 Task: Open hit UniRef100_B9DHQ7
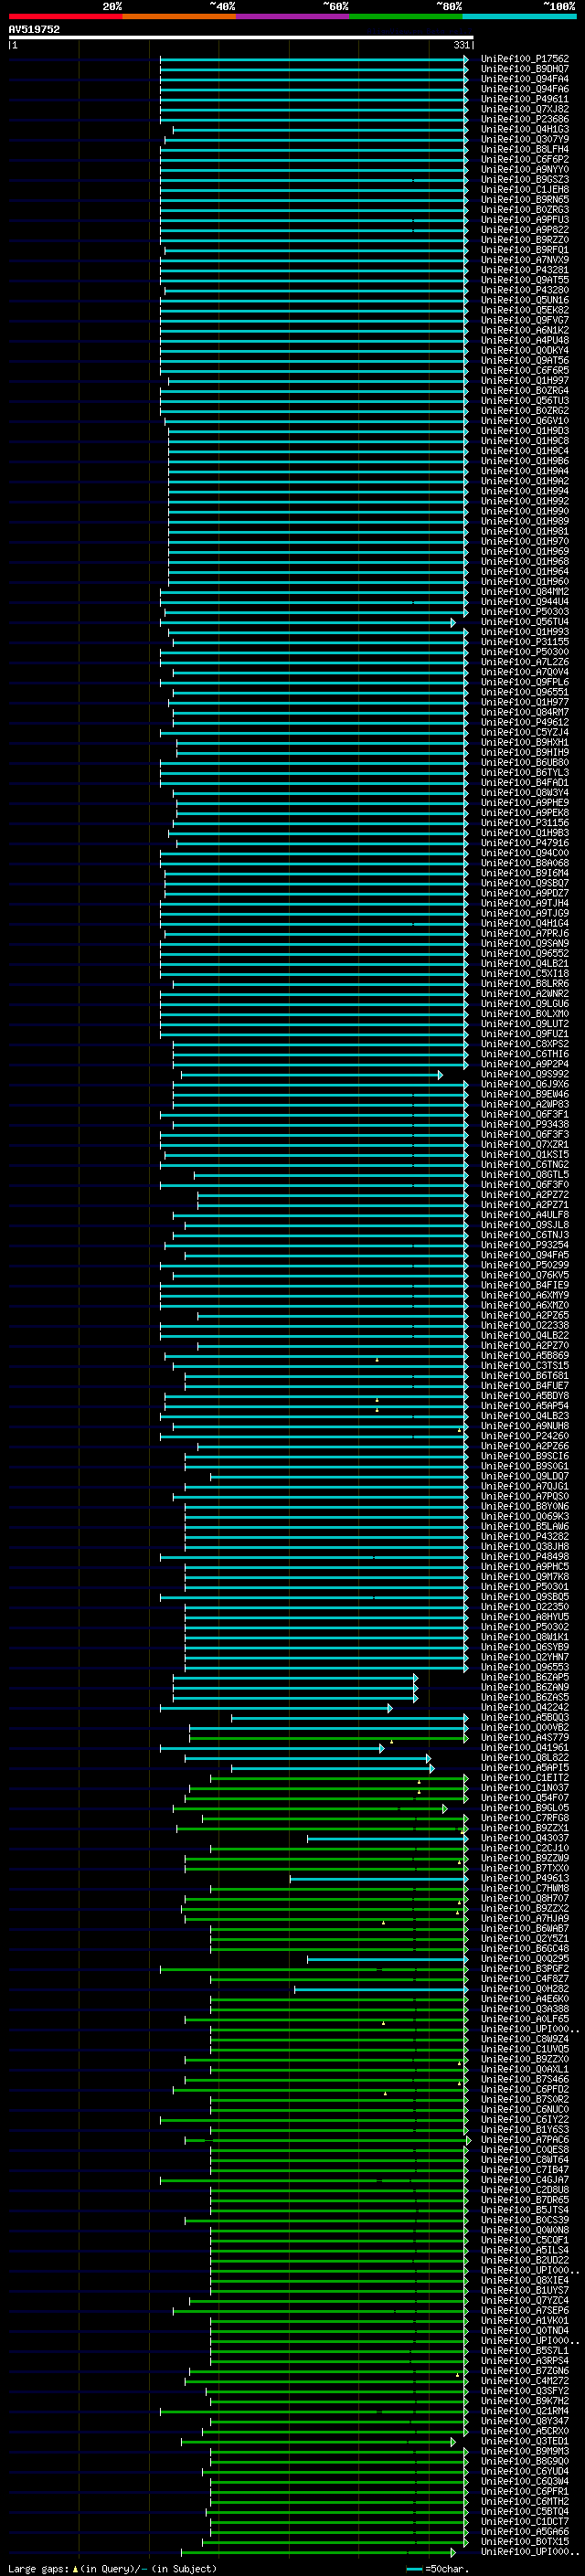click(x=524, y=69)
